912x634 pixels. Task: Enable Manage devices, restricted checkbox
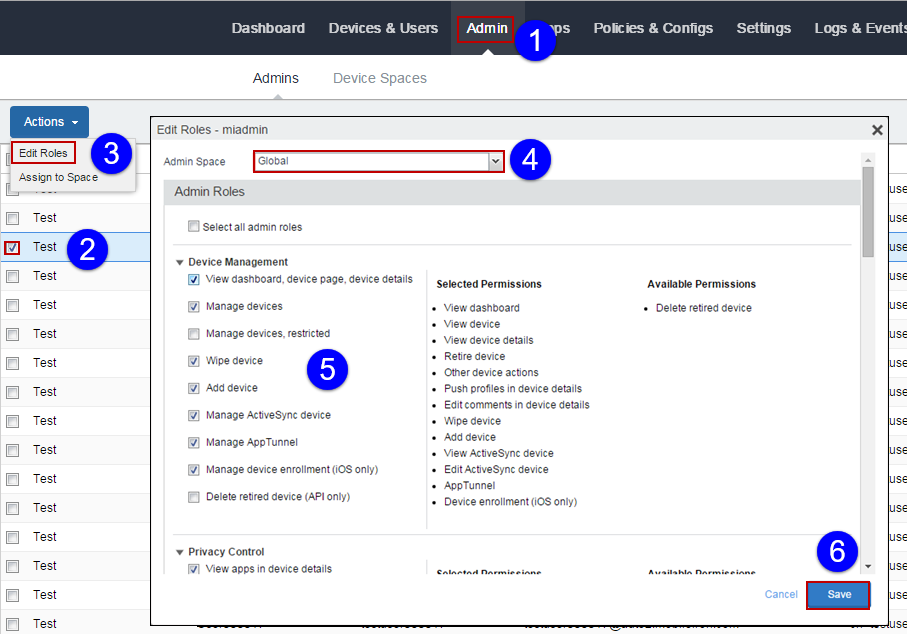194,334
